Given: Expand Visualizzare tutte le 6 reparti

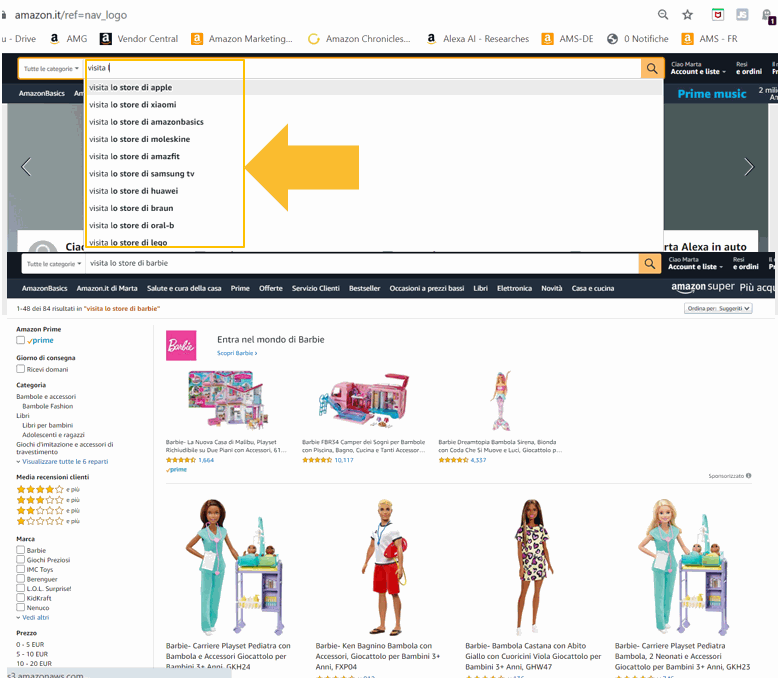Looking at the screenshot, I should click(x=64, y=462).
